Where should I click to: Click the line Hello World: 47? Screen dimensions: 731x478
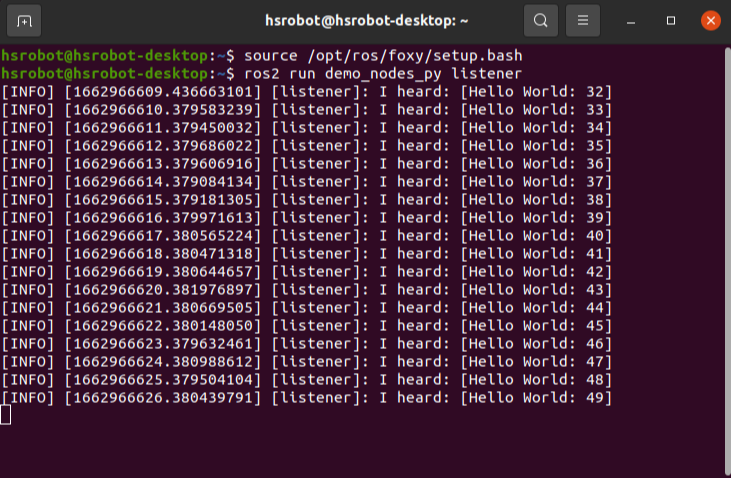(306, 362)
